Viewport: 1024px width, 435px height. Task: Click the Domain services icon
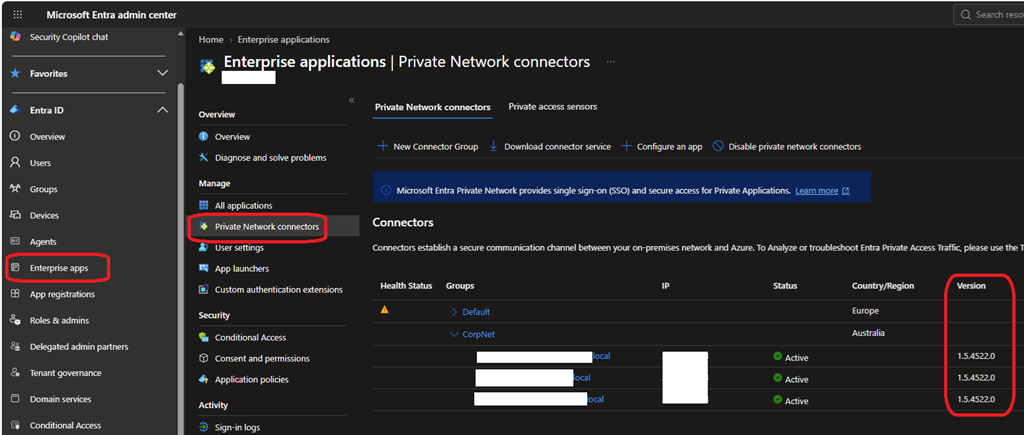[15, 399]
